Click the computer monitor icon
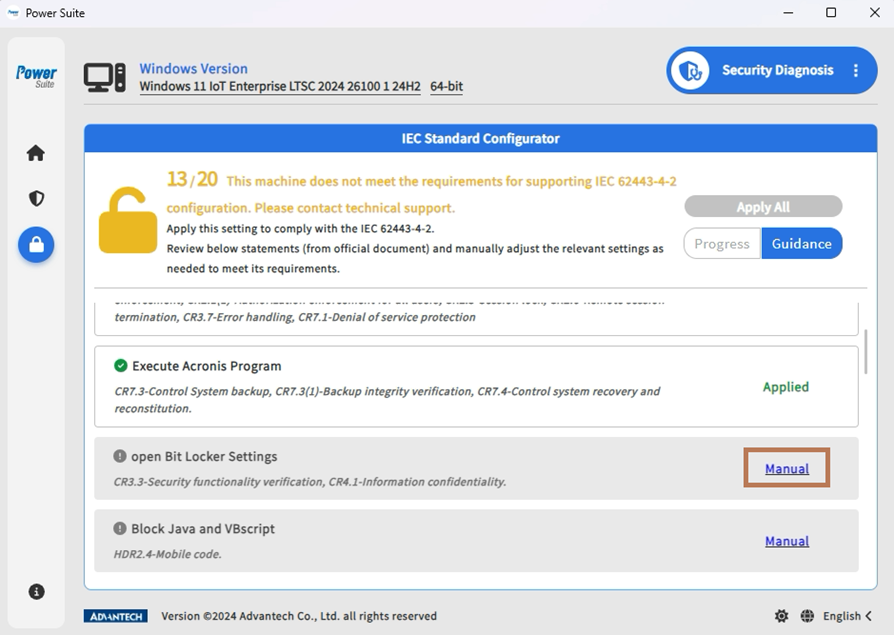Screen dimensions: 894x635 point(104,77)
